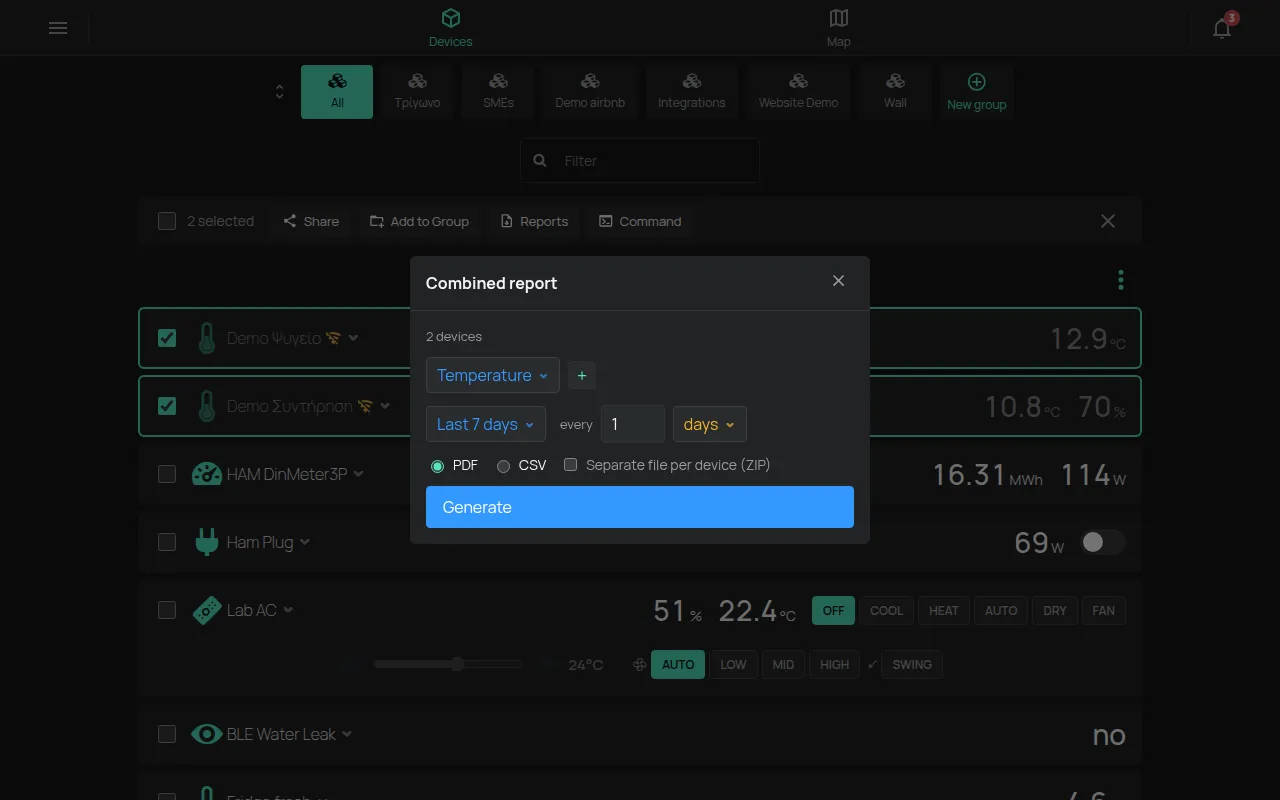The image size is (1280, 800).
Task: Set Lab AC mode to COOL
Action: [886, 611]
